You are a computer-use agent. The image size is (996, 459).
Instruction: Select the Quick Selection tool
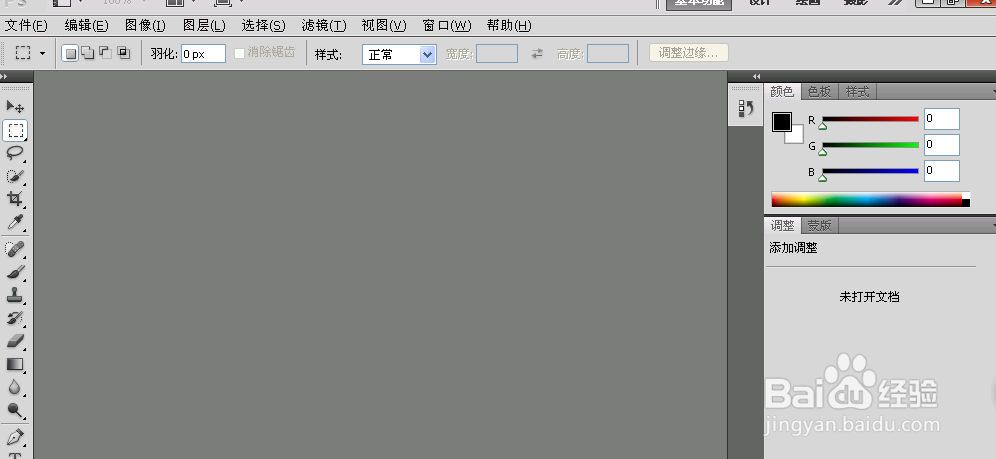15,176
